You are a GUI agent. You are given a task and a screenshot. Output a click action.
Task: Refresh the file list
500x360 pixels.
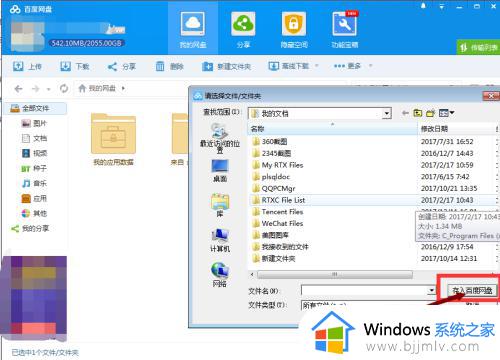64,88
